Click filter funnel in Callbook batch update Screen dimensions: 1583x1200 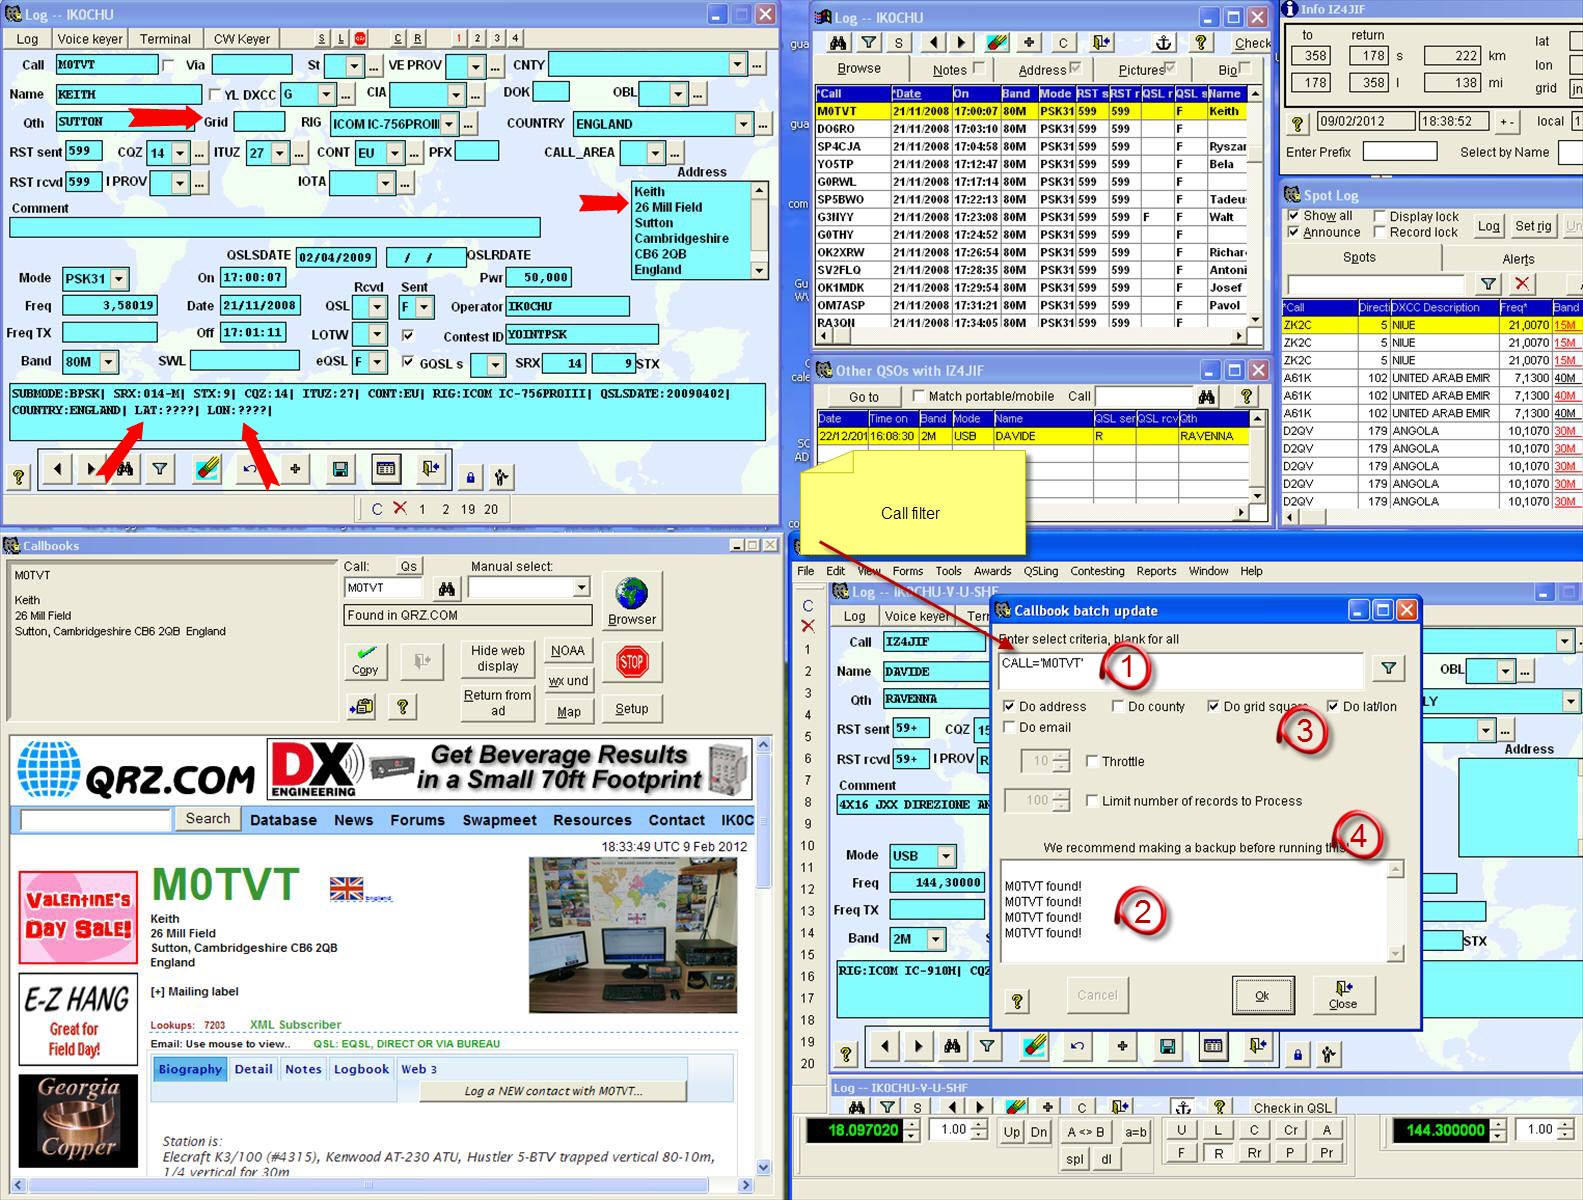[x=1388, y=668]
